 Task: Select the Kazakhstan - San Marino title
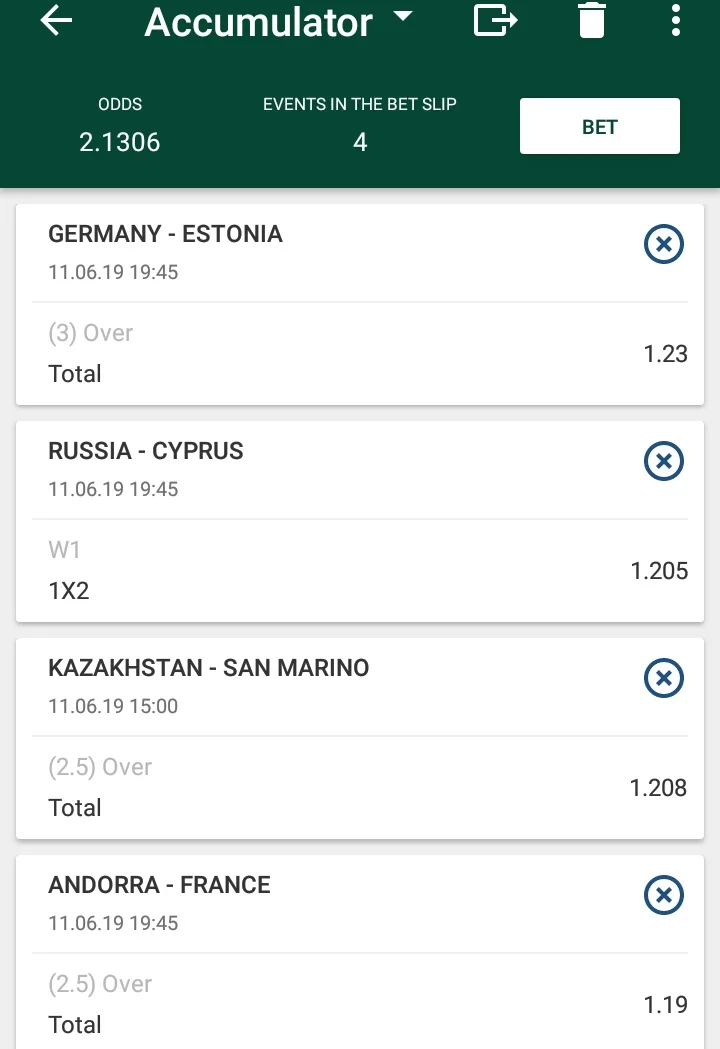point(208,668)
